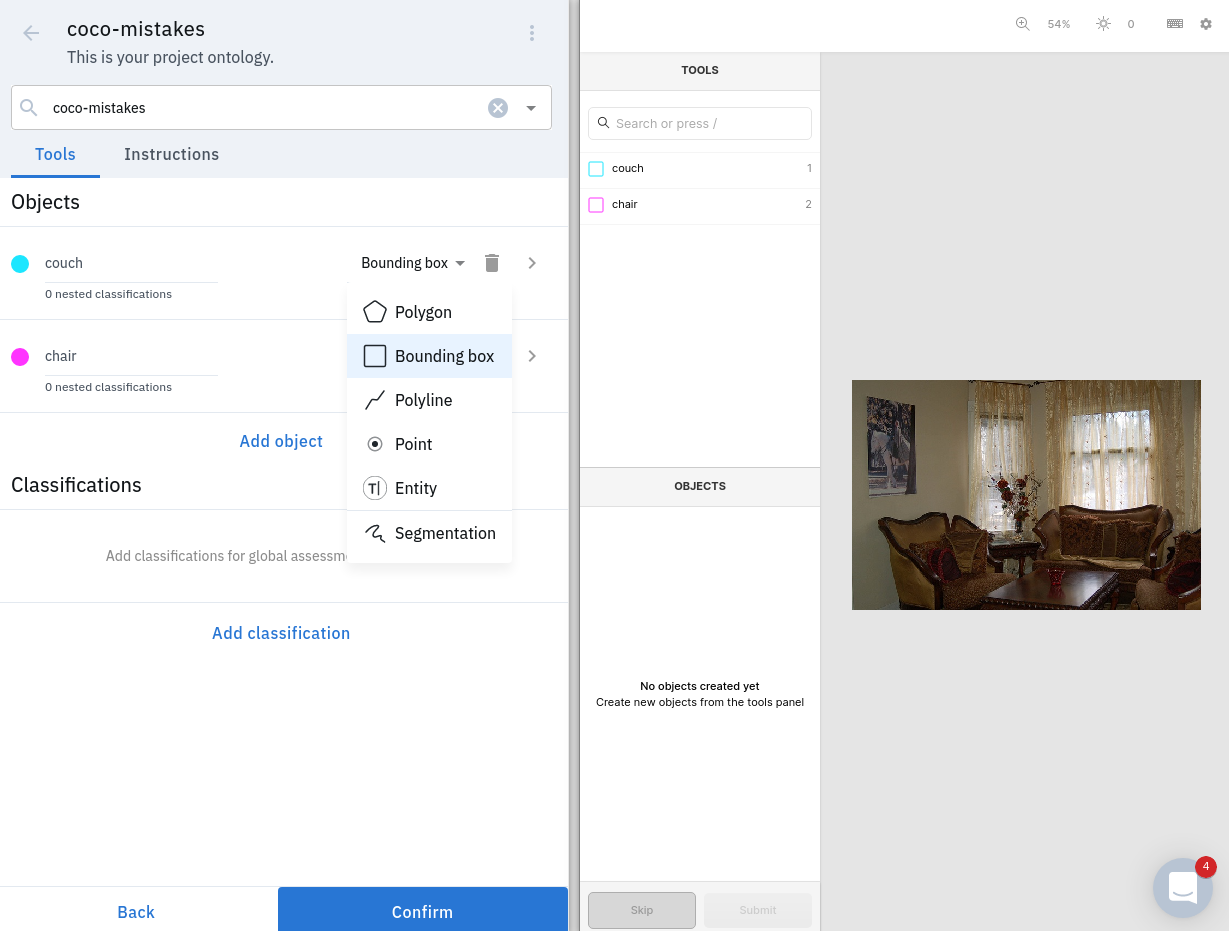Switch to the Tools tab
This screenshot has width=1229, height=931.
[x=55, y=154]
